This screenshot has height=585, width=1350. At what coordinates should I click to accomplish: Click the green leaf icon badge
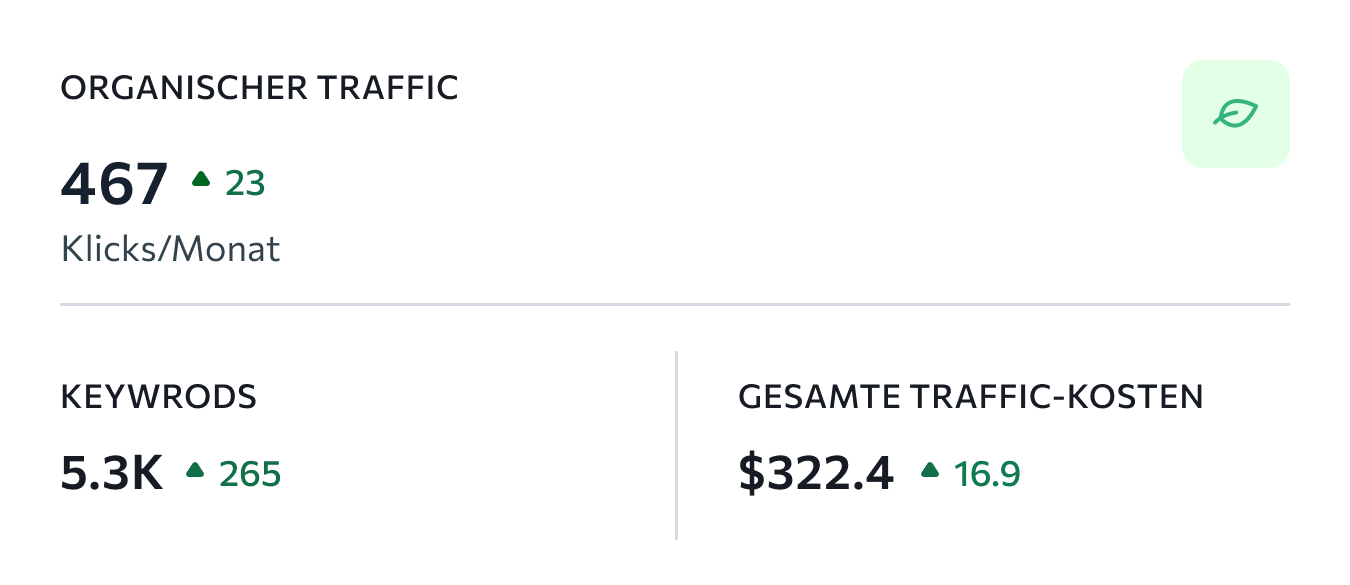coord(1236,114)
